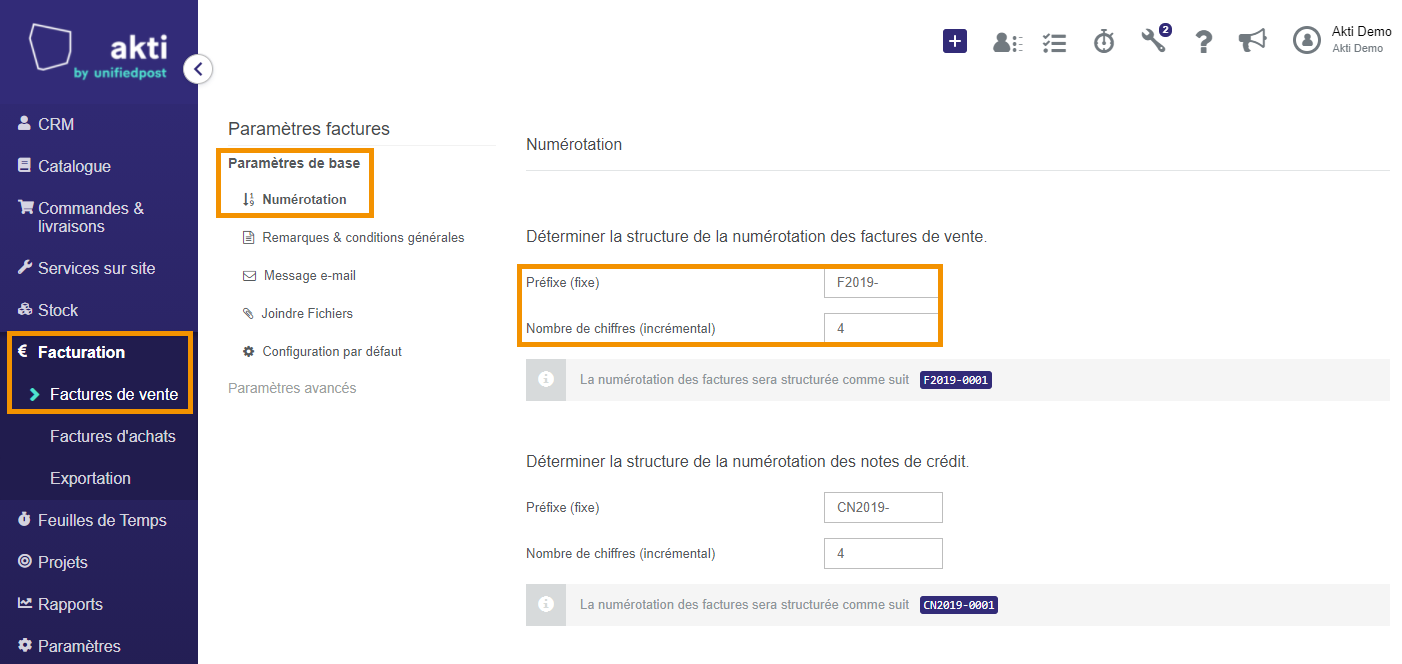Open the Akti Demo account menu
The height and width of the screenshot is (664, 1402).
[1361, 39]
